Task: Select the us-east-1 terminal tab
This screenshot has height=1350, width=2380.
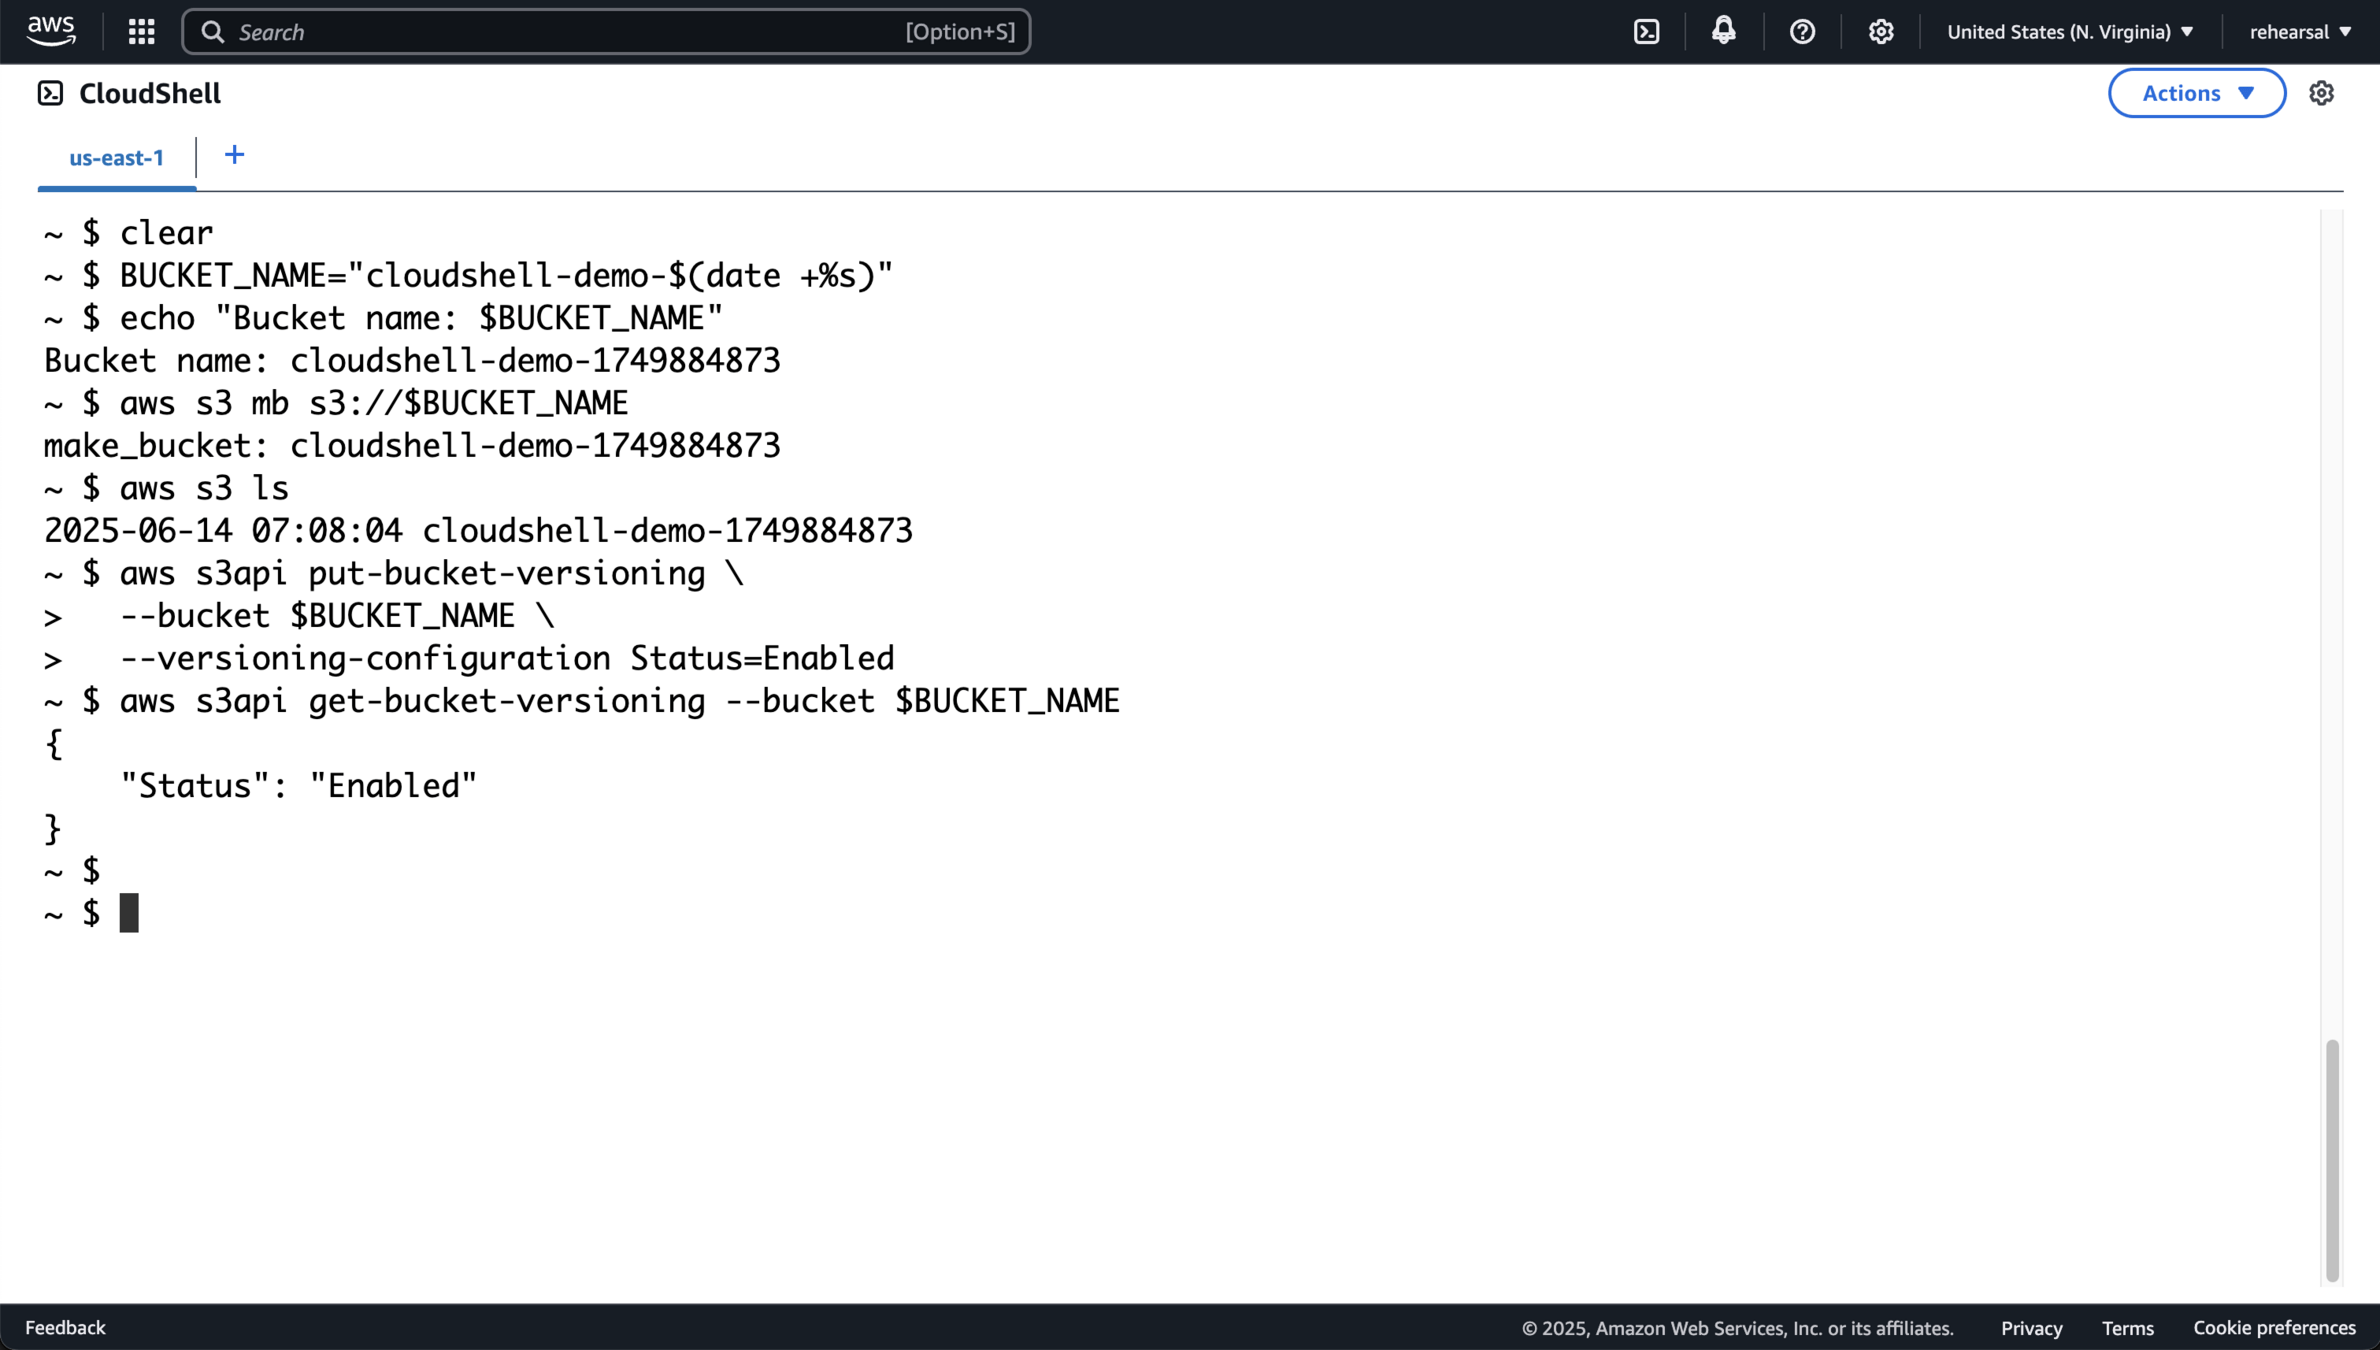Action: [x=116, y=158]
